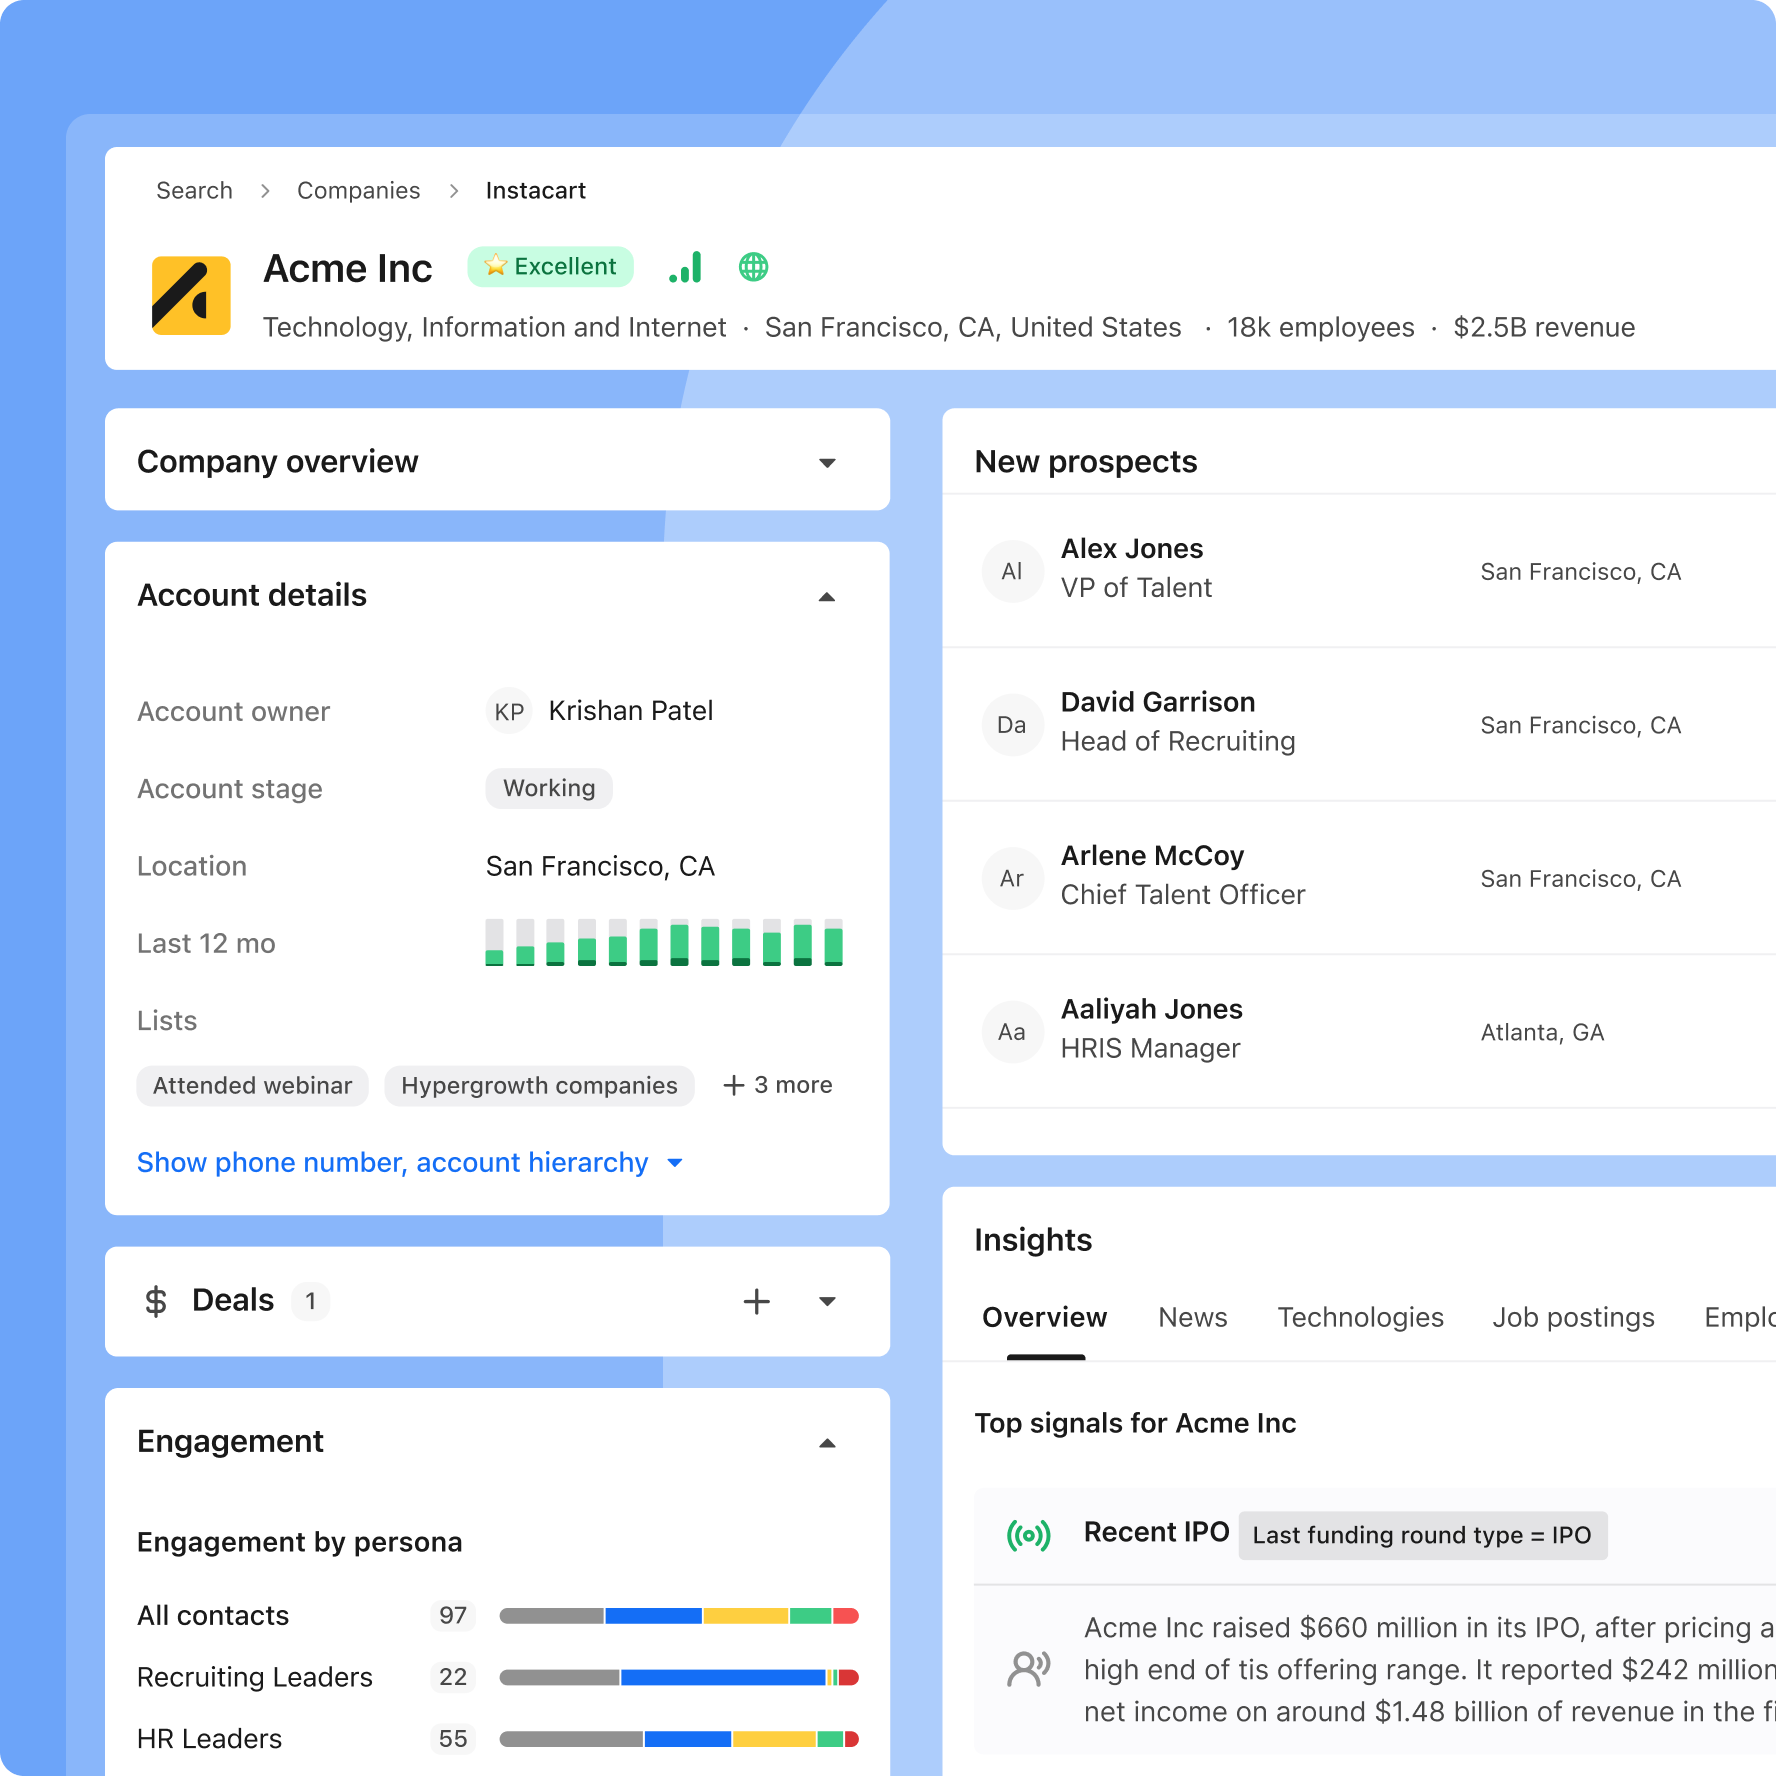
Task: Show phone number, account hierarchy link
Action: (393, 1162)
